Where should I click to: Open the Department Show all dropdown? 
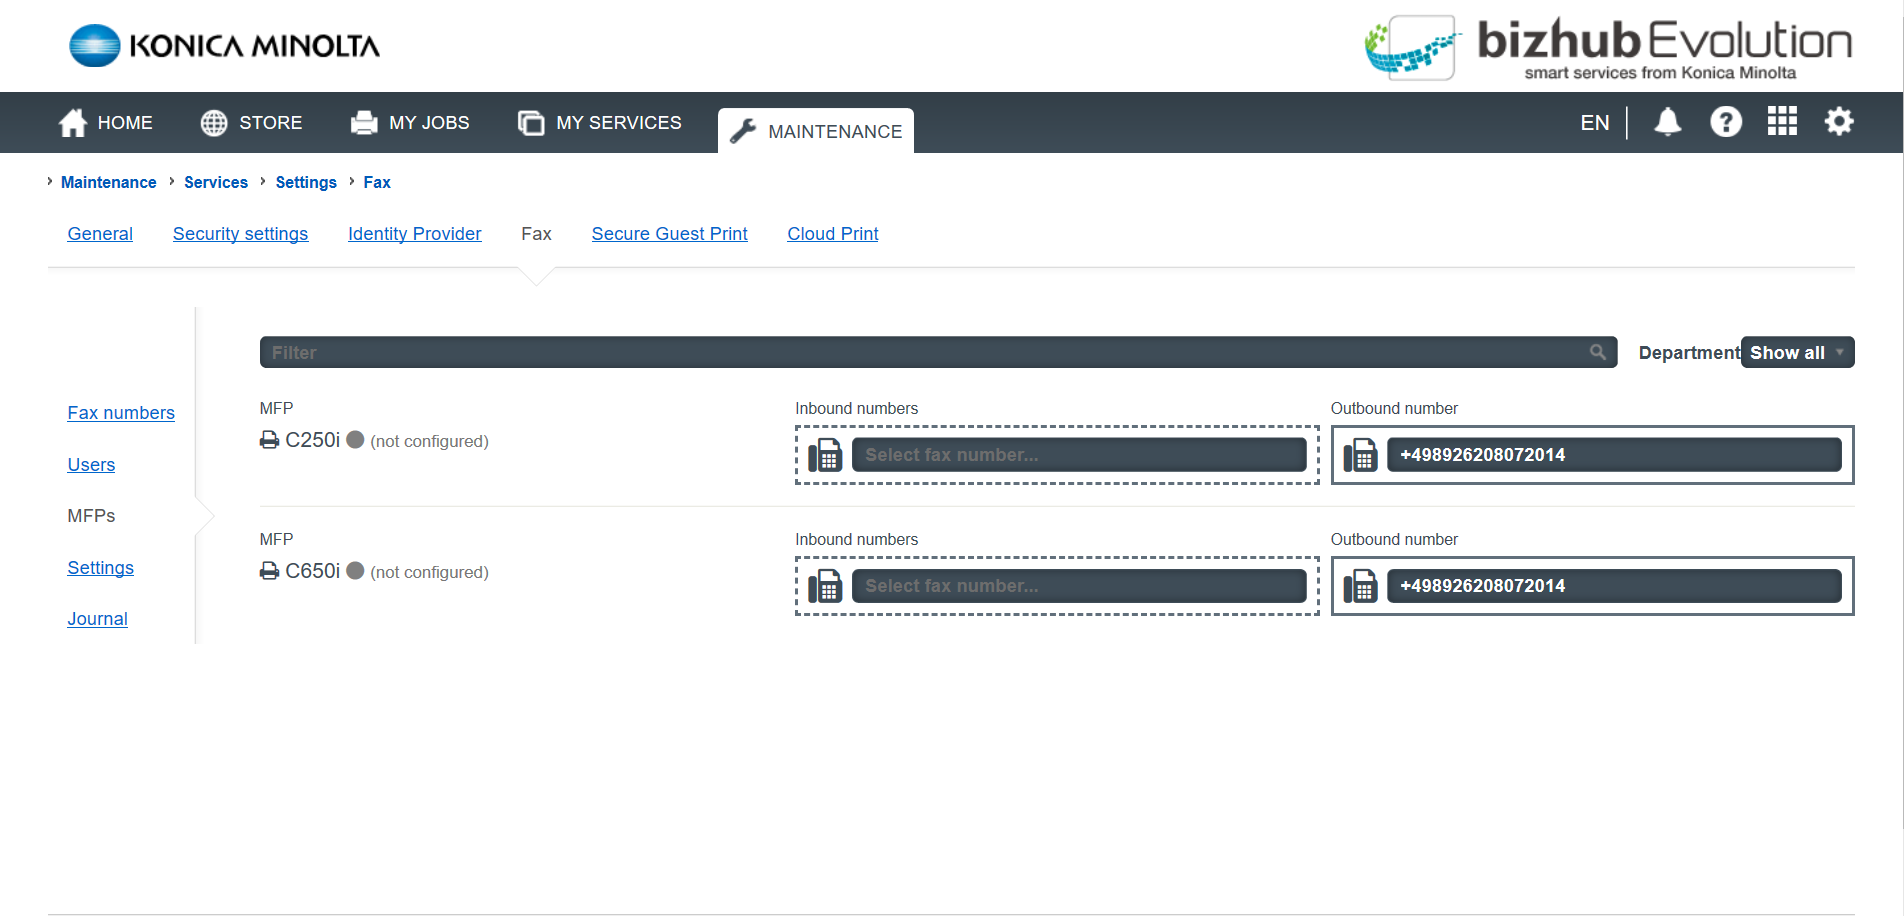coord(1797,352)
